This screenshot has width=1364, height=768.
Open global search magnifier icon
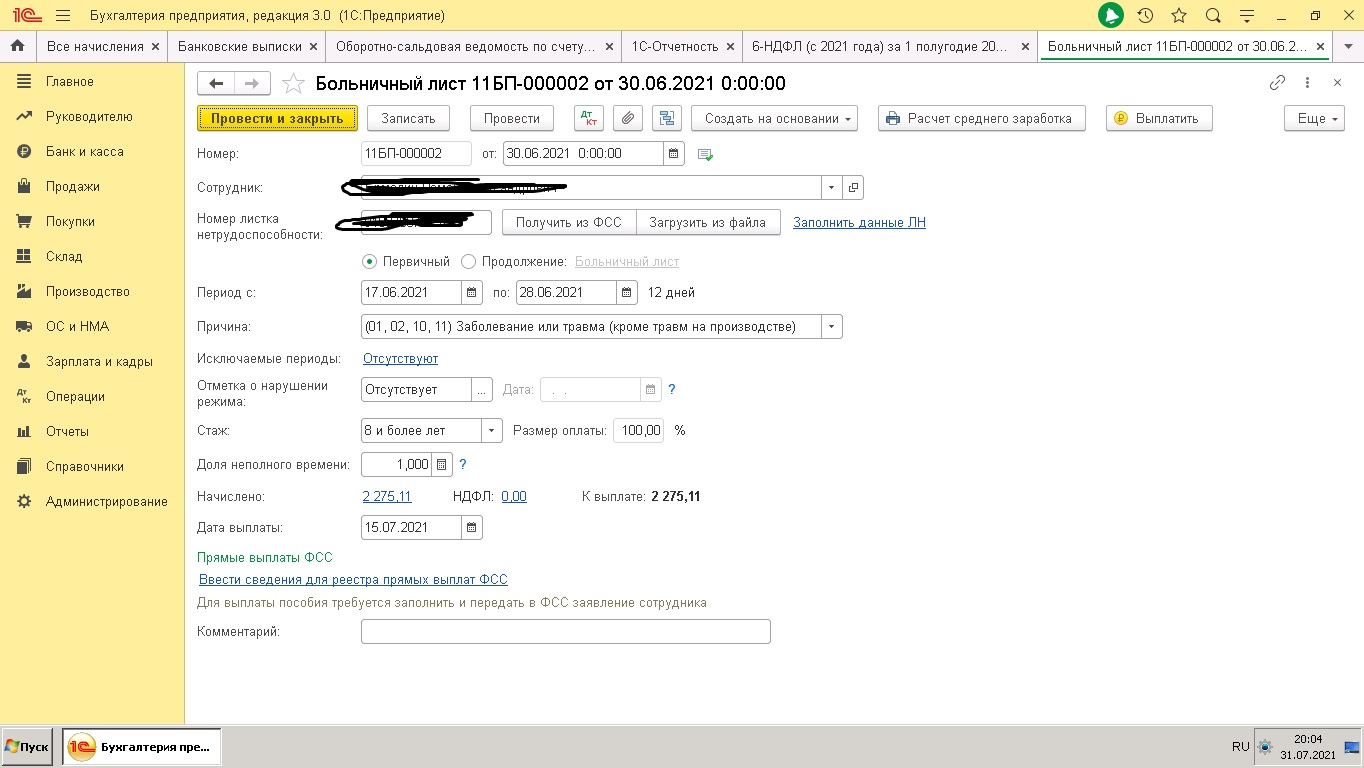[x=1213, y=16]
